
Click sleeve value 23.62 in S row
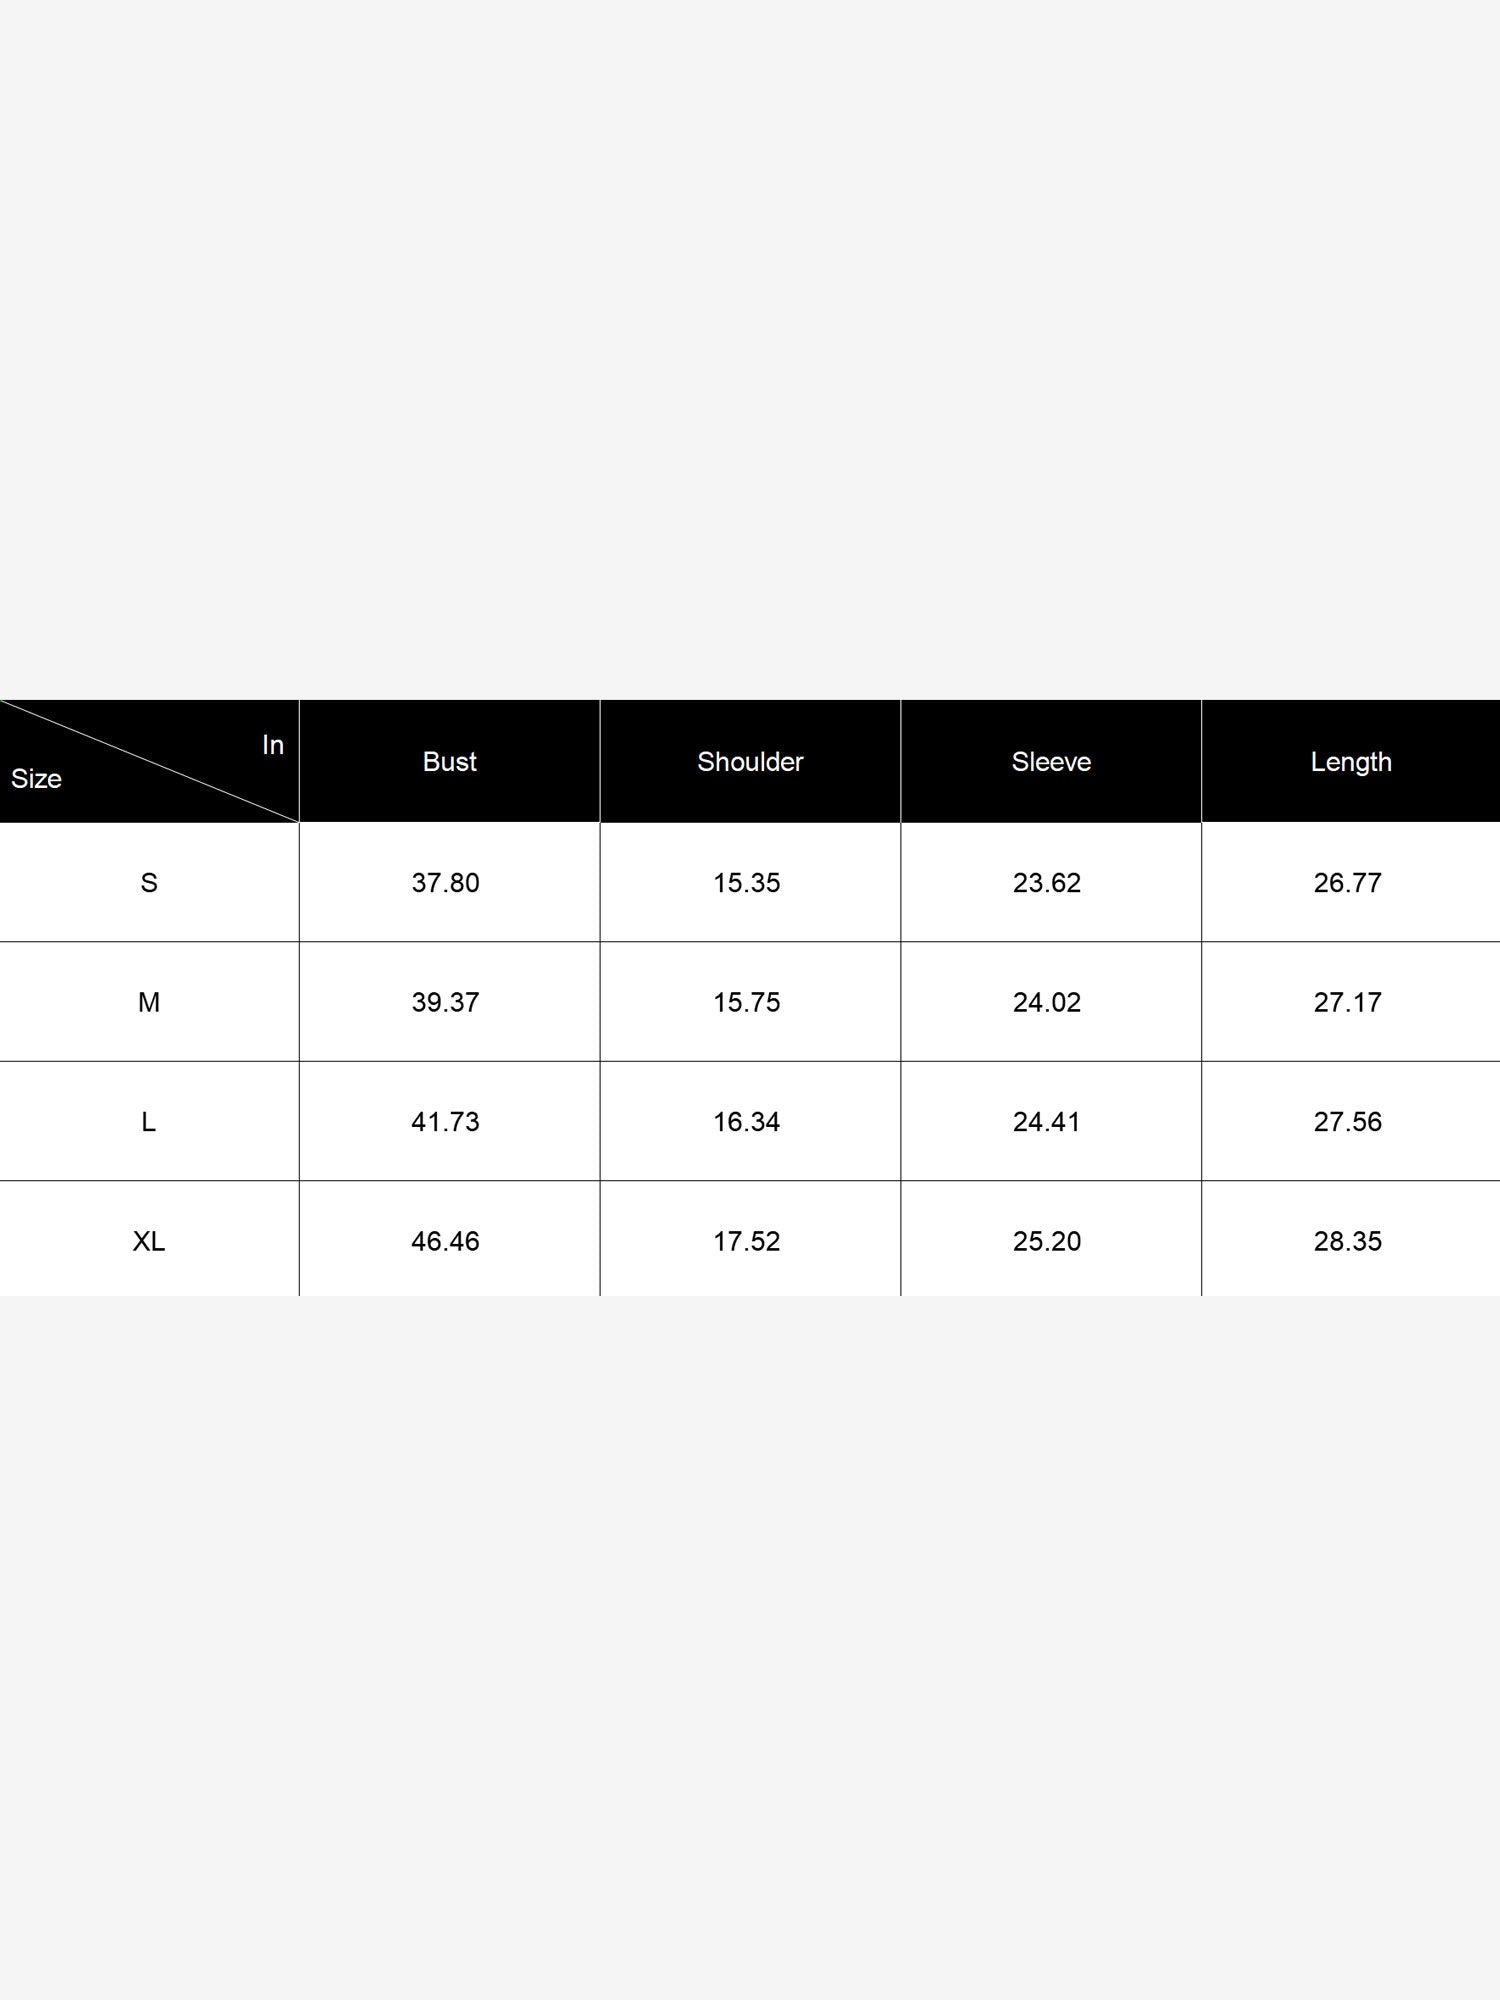pos(1047,883)
